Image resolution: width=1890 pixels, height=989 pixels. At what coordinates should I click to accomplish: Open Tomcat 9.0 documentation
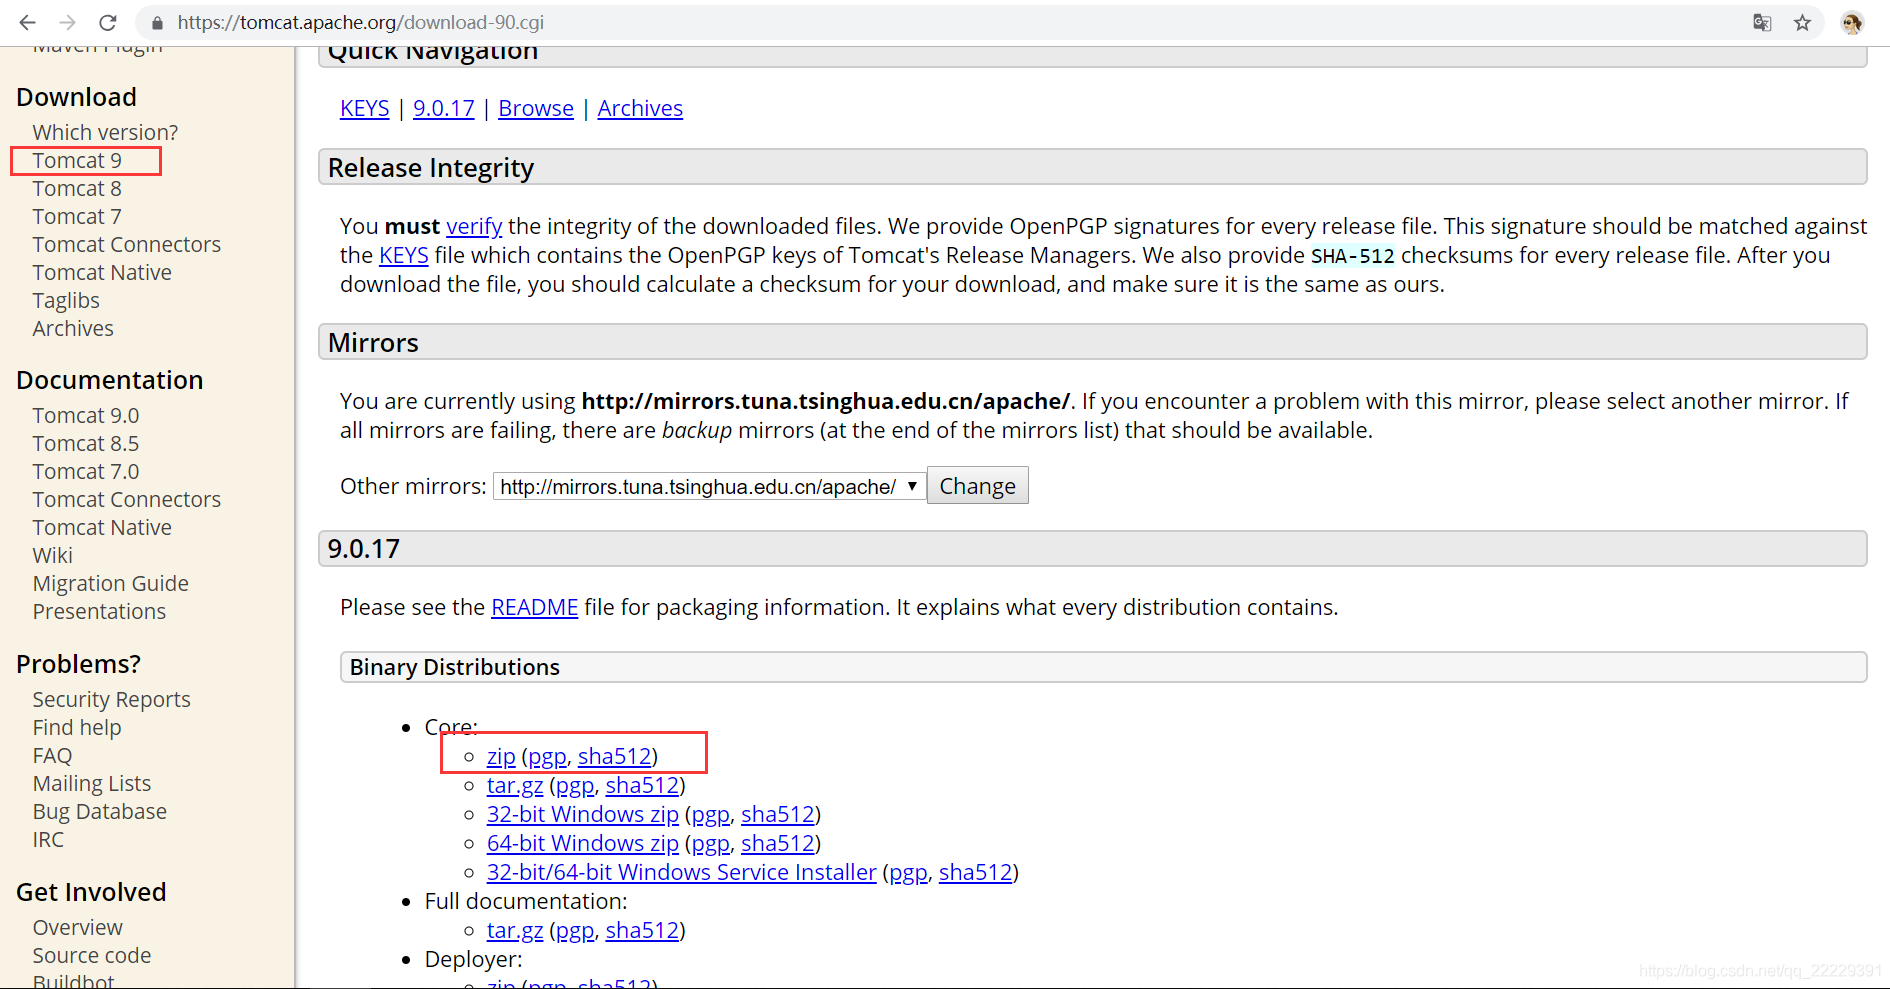86,415
